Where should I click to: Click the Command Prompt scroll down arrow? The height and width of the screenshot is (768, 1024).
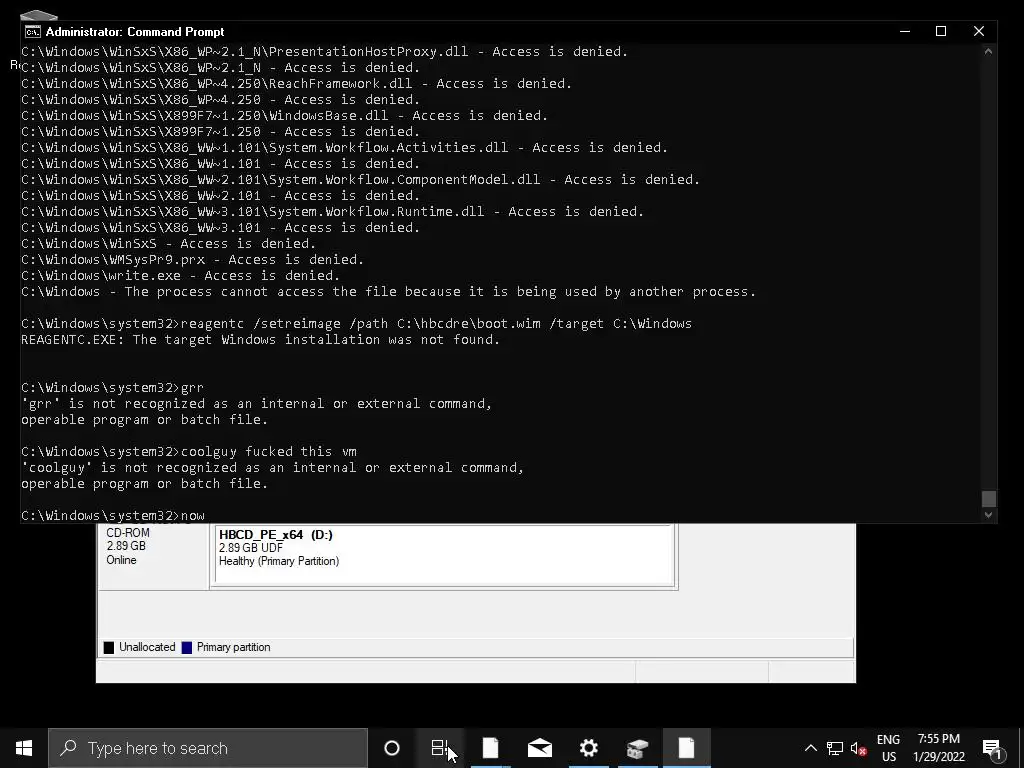(989, 515)
